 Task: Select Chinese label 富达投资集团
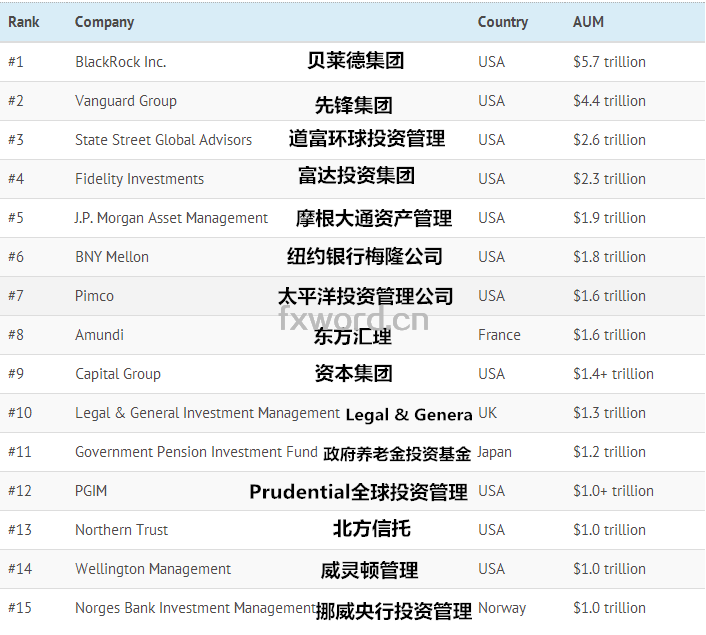[x=356, y=176]
